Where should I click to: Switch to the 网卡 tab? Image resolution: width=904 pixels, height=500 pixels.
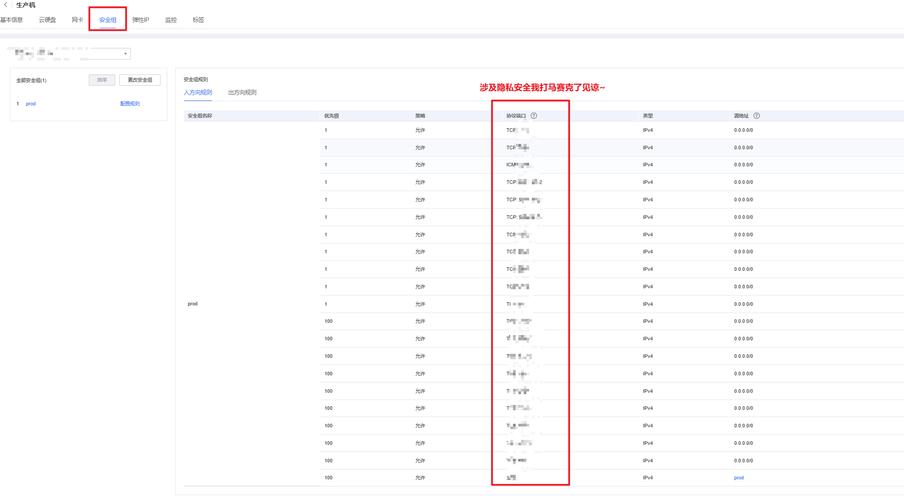77,20
